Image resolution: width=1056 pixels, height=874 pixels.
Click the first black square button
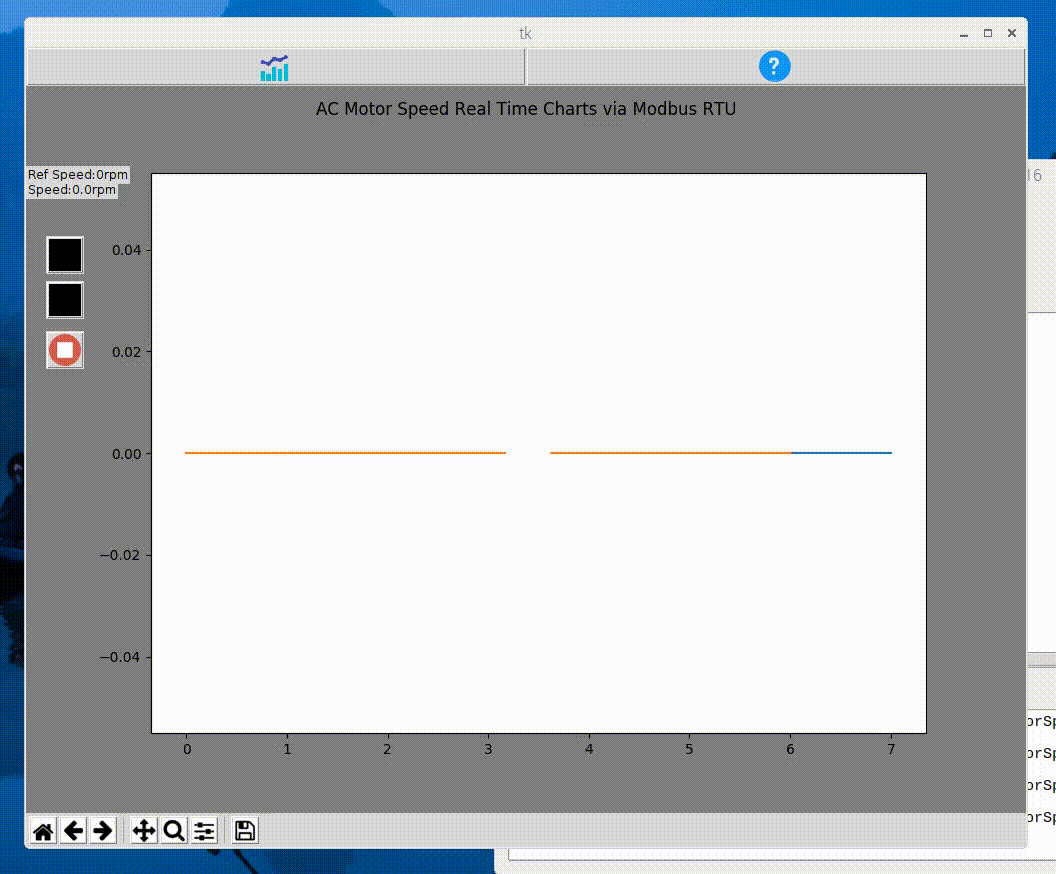click(x=64, y=255)
